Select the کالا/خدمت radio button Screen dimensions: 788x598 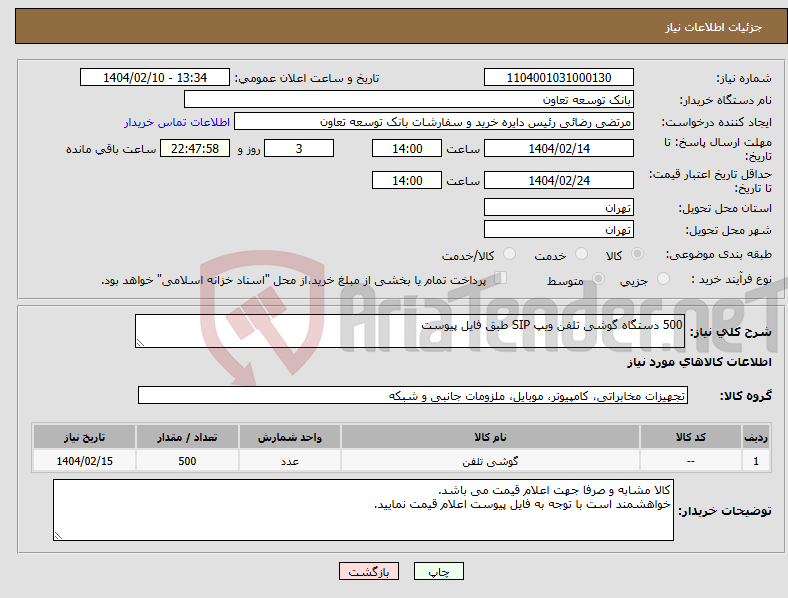coord(510,254)
